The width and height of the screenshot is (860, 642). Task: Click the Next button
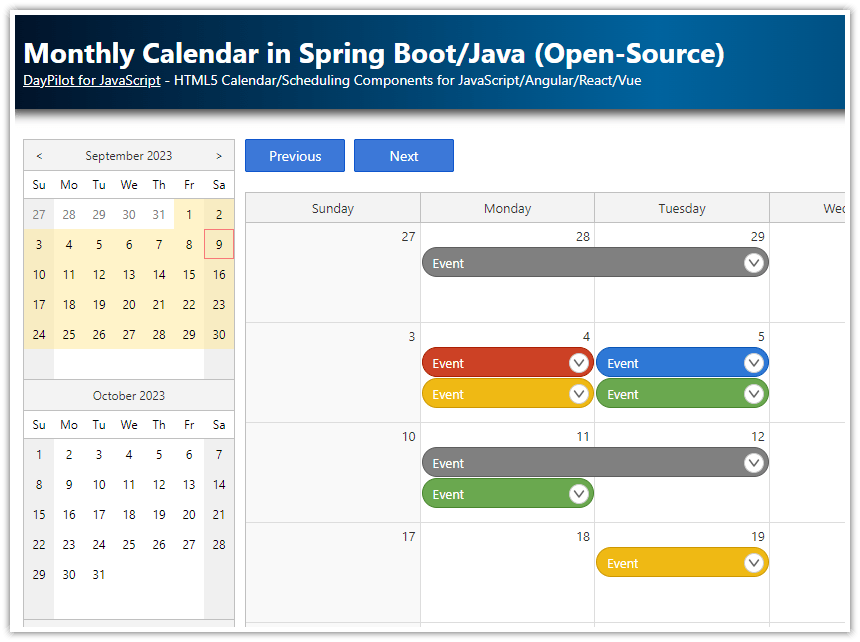403,155
